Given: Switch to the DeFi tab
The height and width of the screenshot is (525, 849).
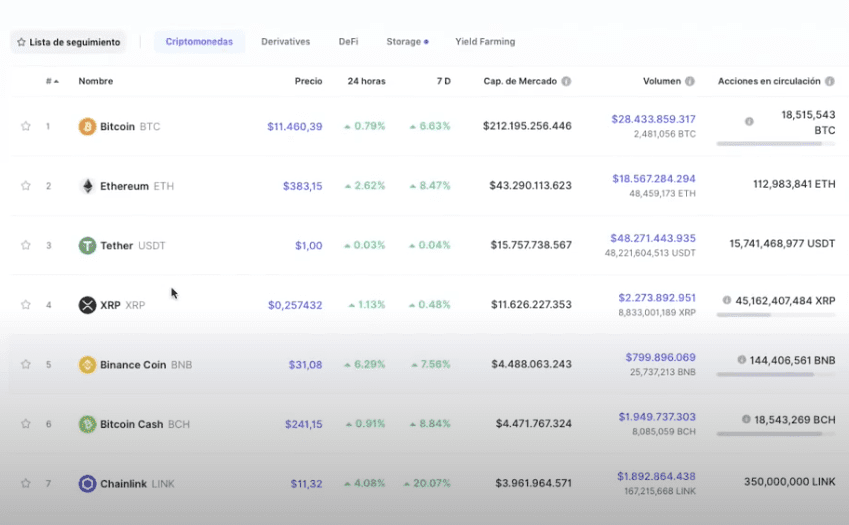Looking at the screenshot, I should tap(348, 42).
